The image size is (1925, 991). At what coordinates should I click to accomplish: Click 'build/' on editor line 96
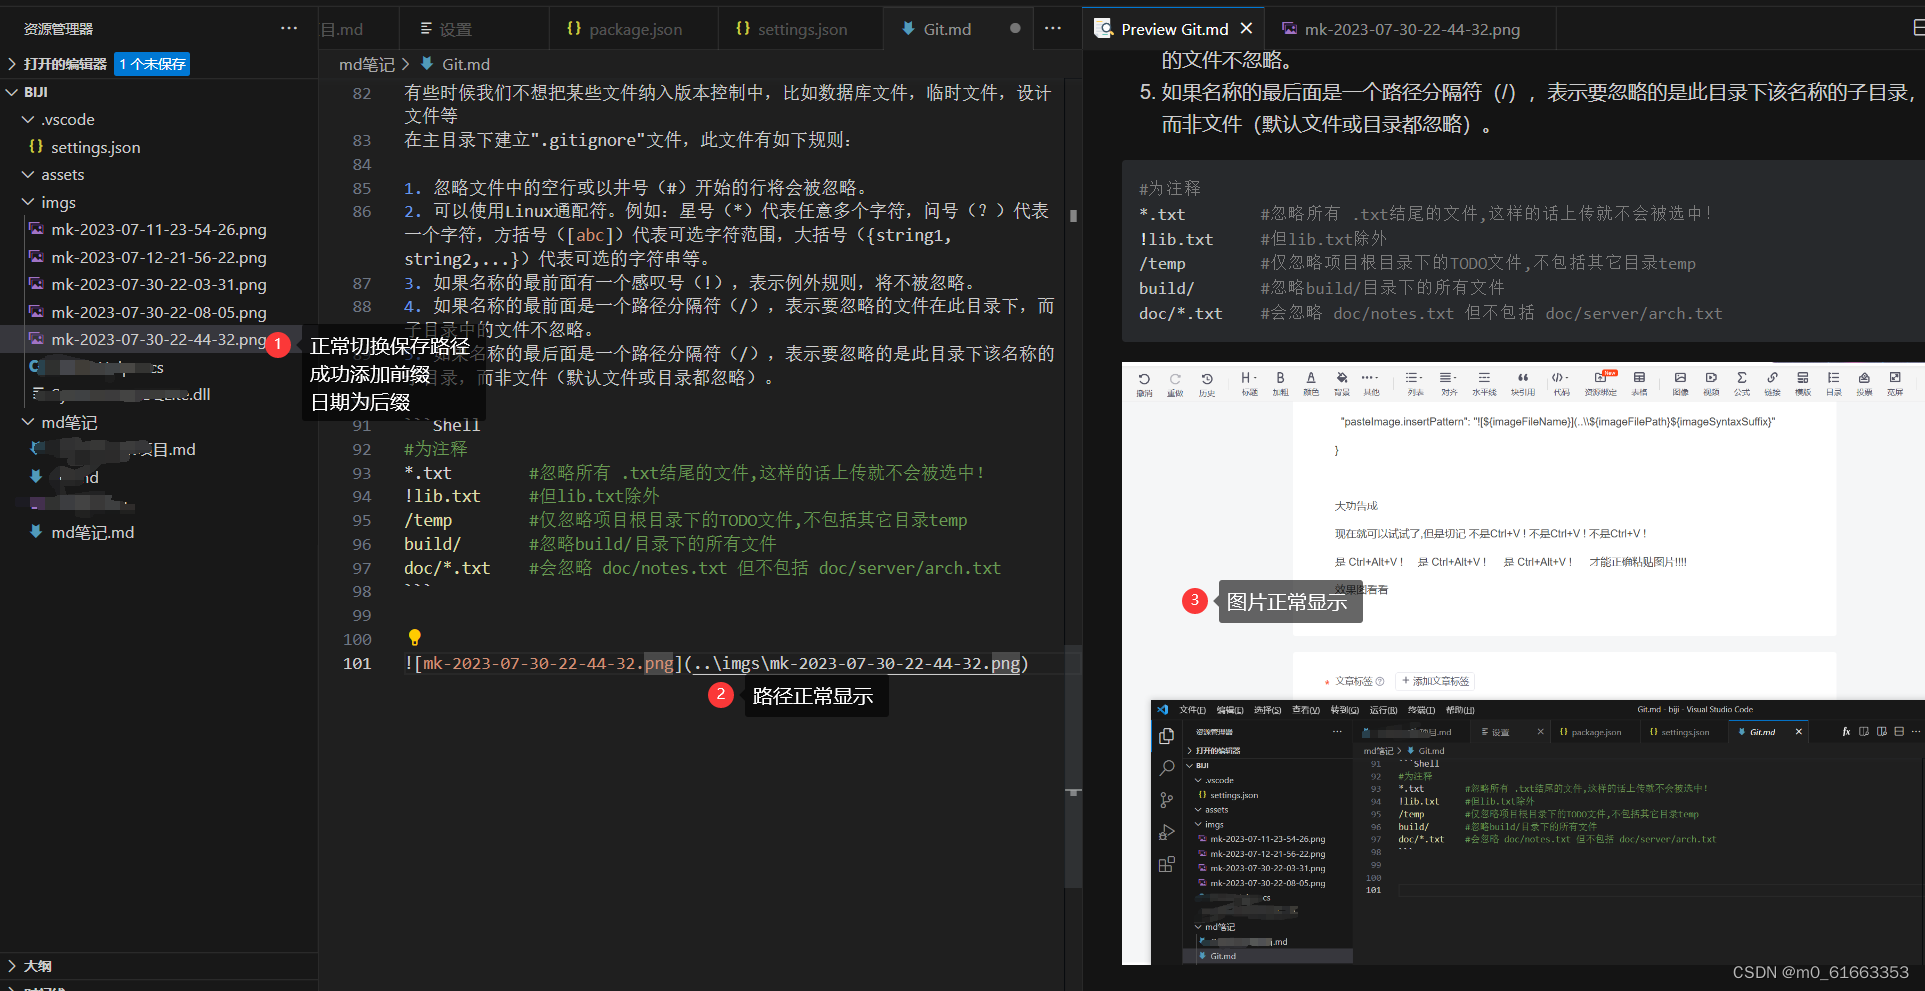432,544
